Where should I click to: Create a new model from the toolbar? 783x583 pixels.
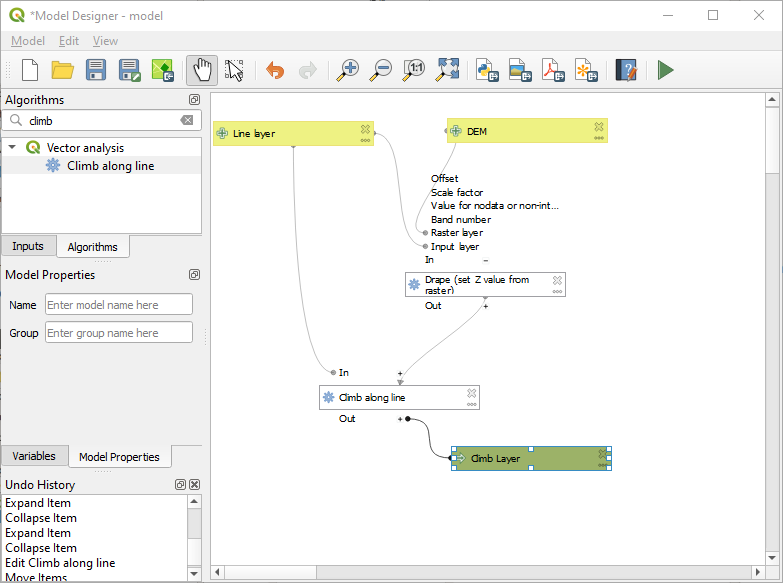click(x=30, y=70)
